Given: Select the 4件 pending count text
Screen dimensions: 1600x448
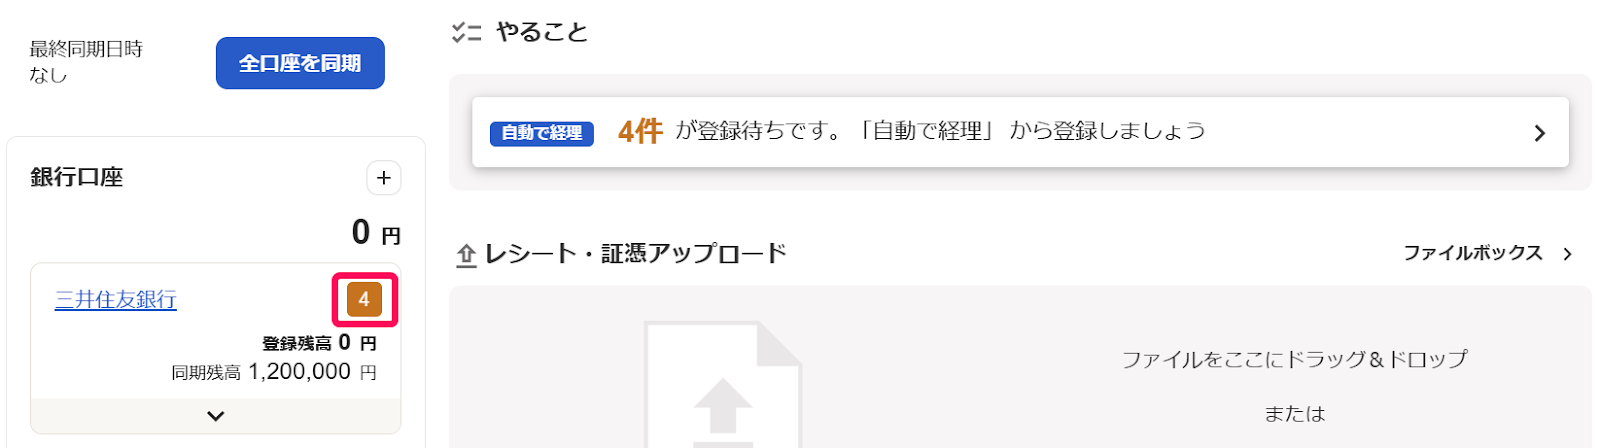Looking at the screenshot, I should 640,131.
